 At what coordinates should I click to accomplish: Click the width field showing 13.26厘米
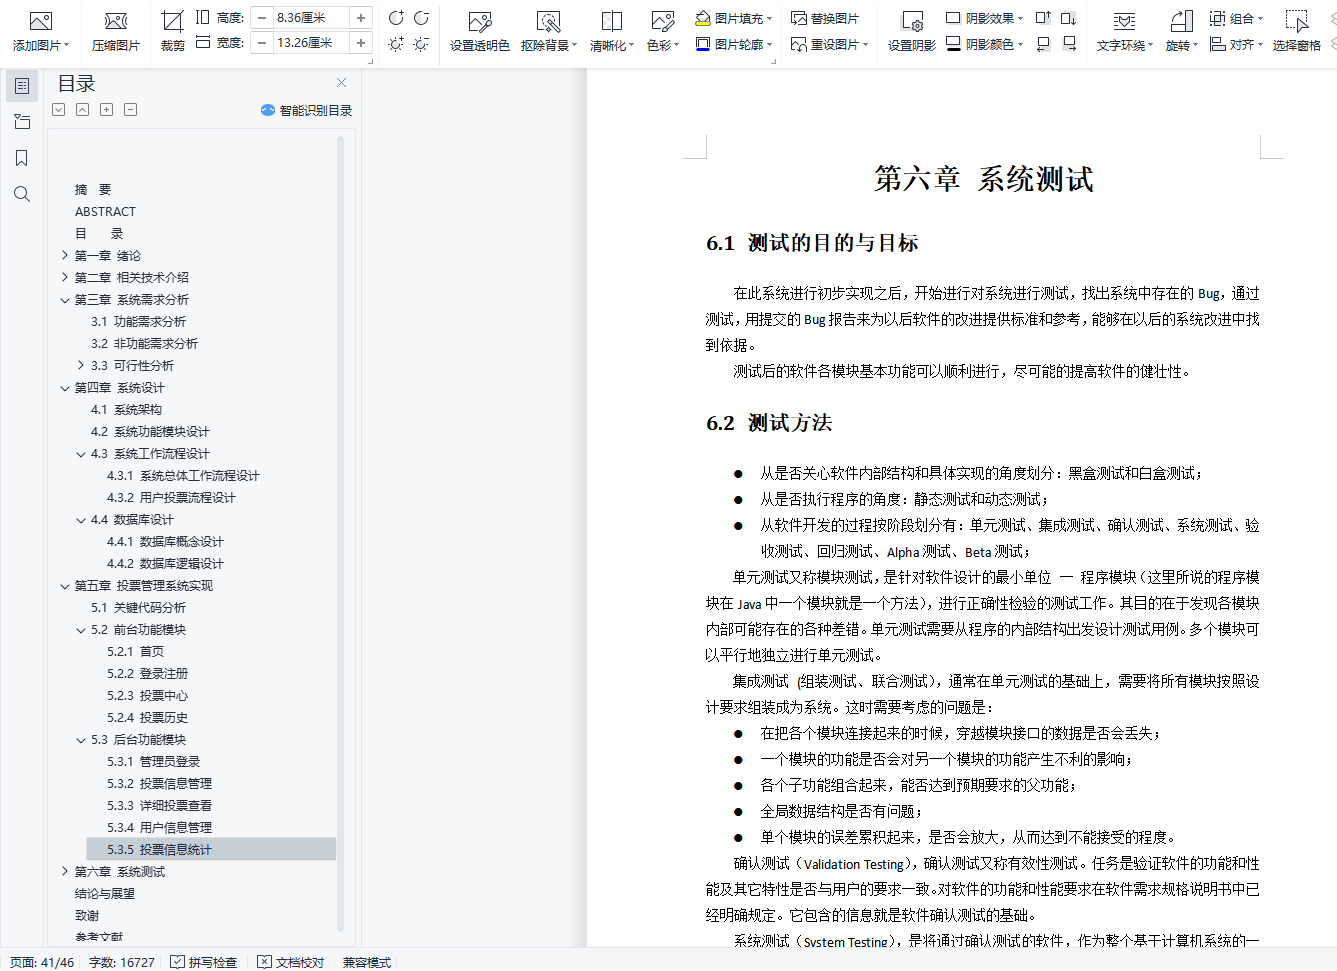(x=311, y=43)
